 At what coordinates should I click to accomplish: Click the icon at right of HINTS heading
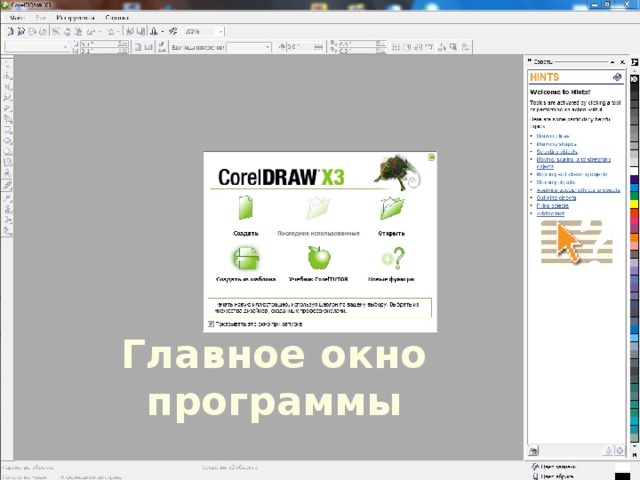617,77
